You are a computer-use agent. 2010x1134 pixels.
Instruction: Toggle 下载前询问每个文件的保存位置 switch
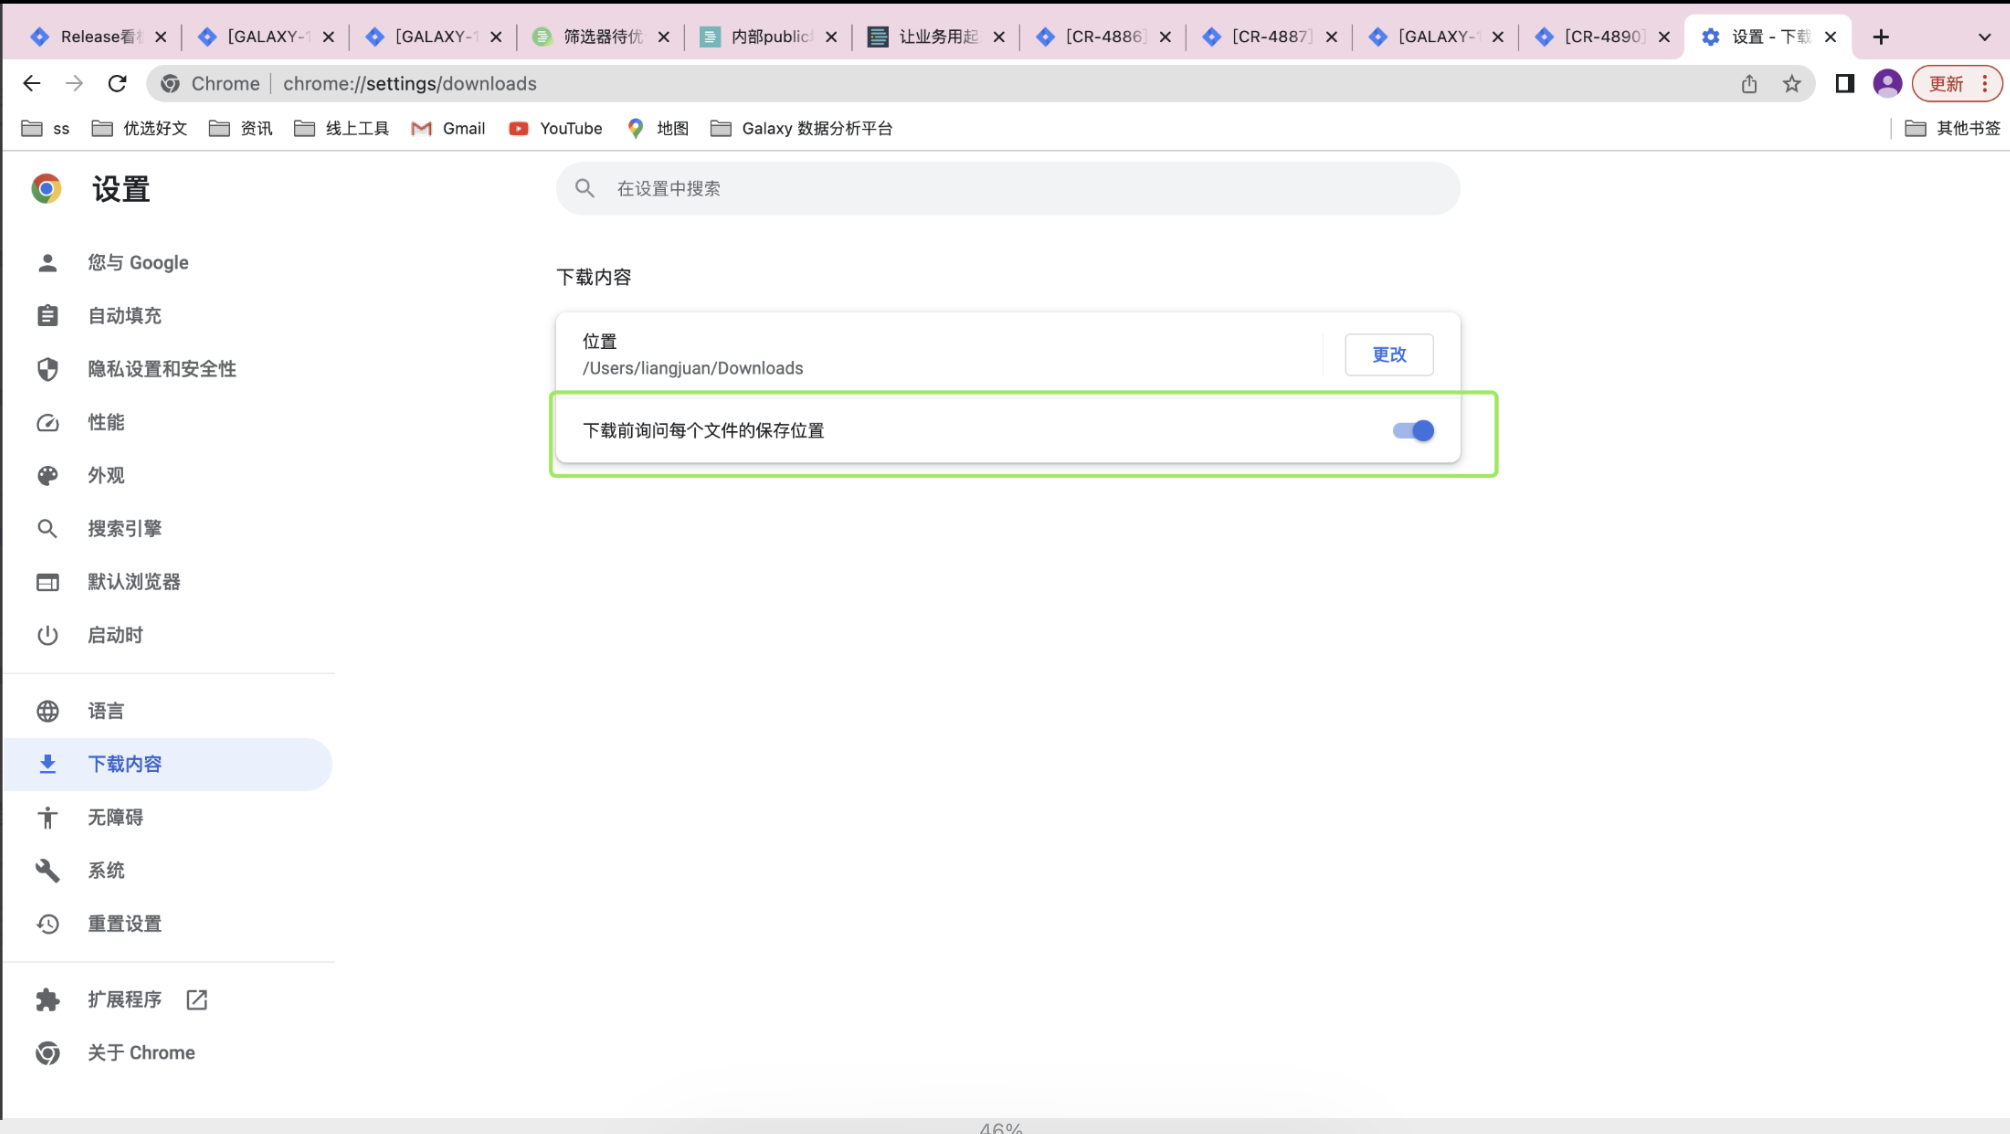click(x=1413, y=430)
